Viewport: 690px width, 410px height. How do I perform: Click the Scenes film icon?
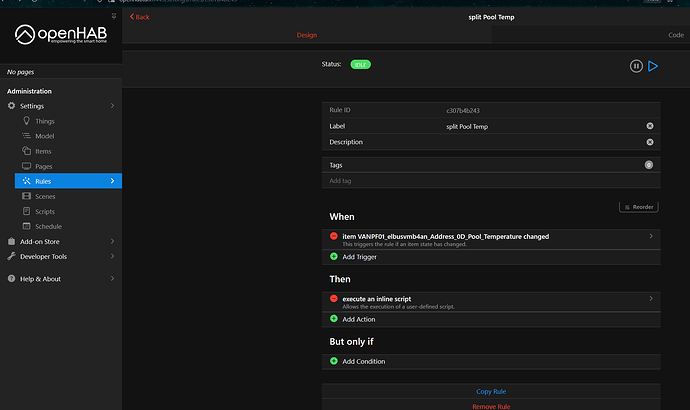coord(26,196)
